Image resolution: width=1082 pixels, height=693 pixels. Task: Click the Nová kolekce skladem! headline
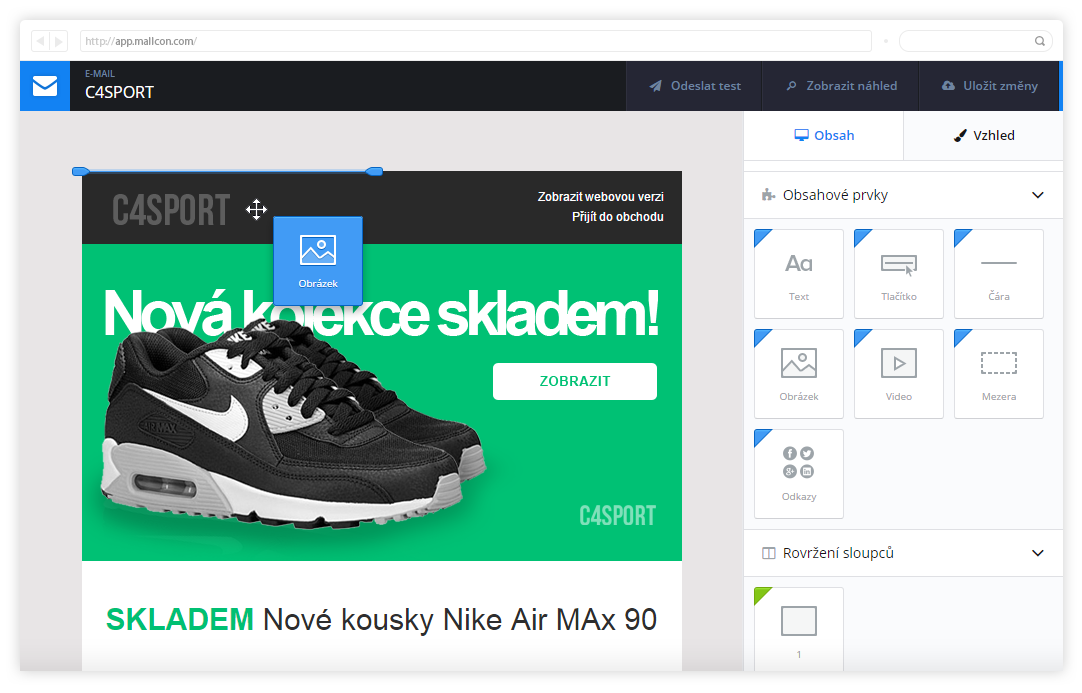(381, 313)
